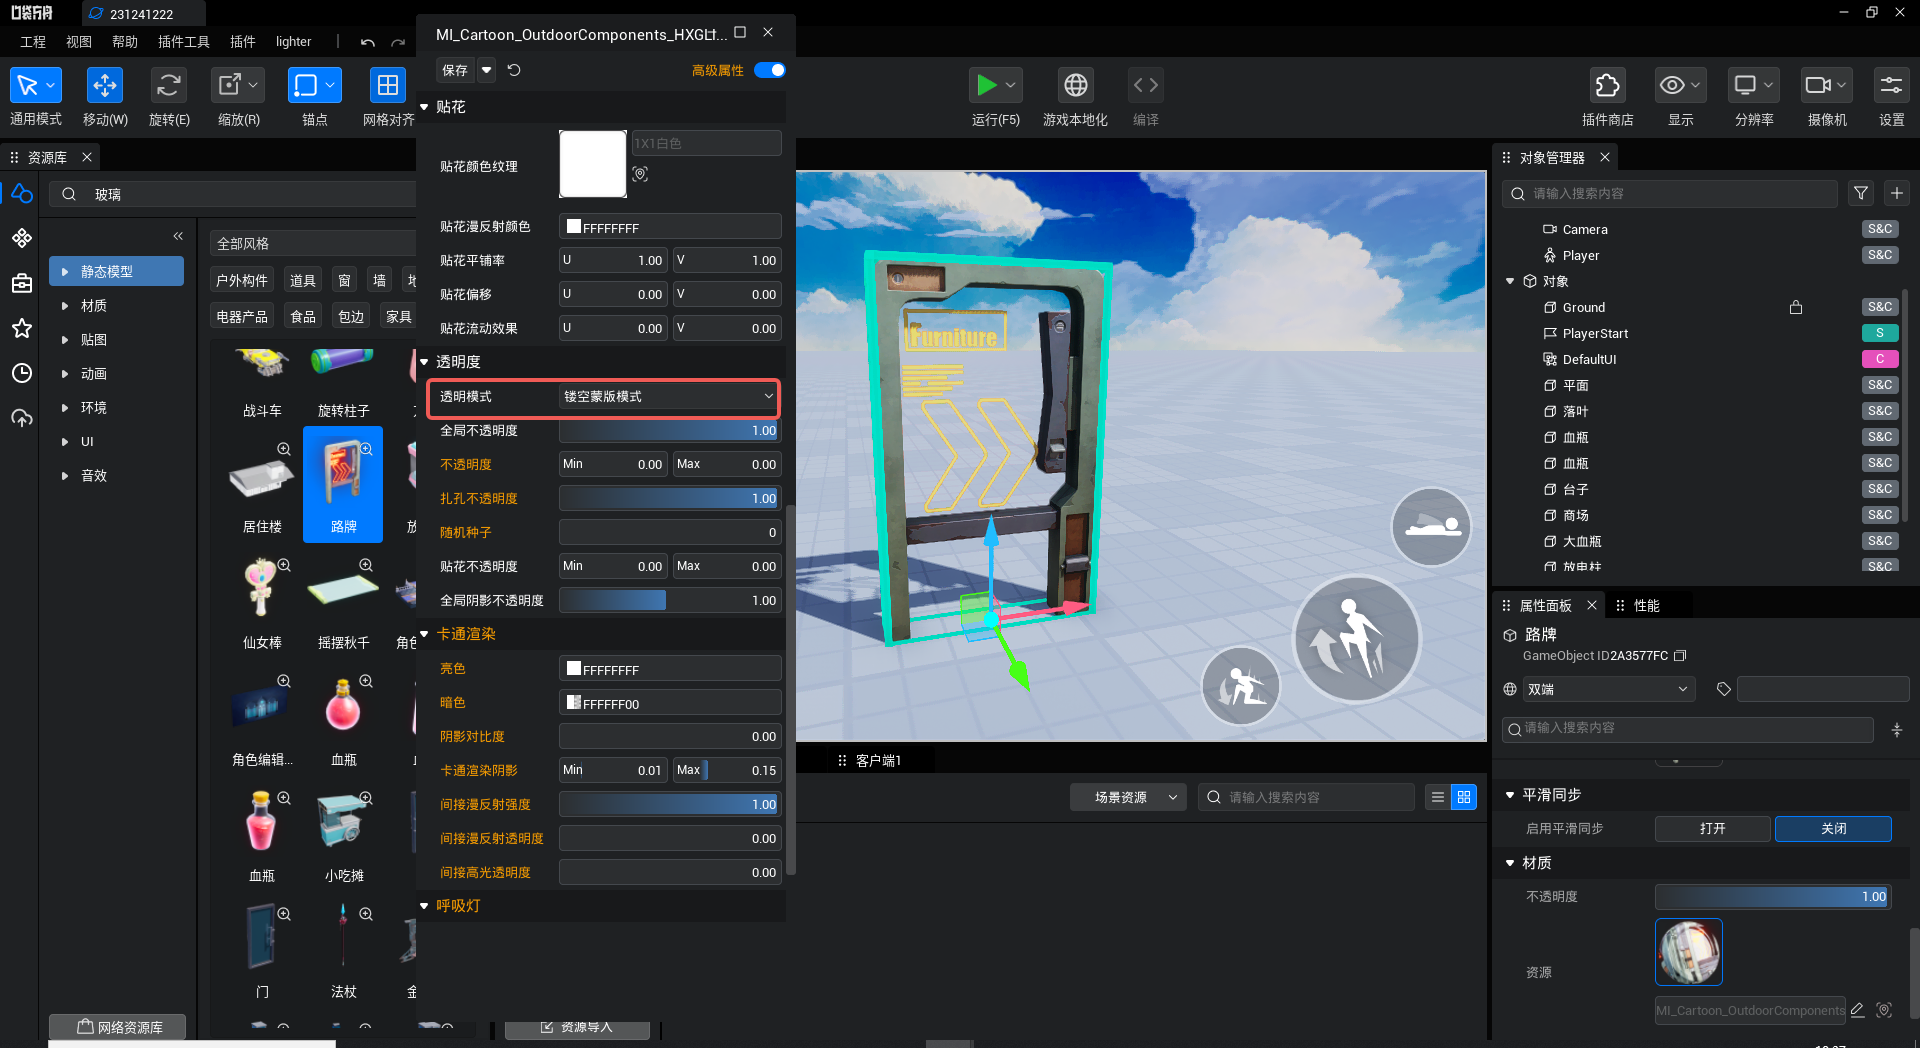Viewport: 1920px width, 1048px height.
Task: Open the 透明模式 dropdown
Action: pyautogui.click(x=669, y=397)
